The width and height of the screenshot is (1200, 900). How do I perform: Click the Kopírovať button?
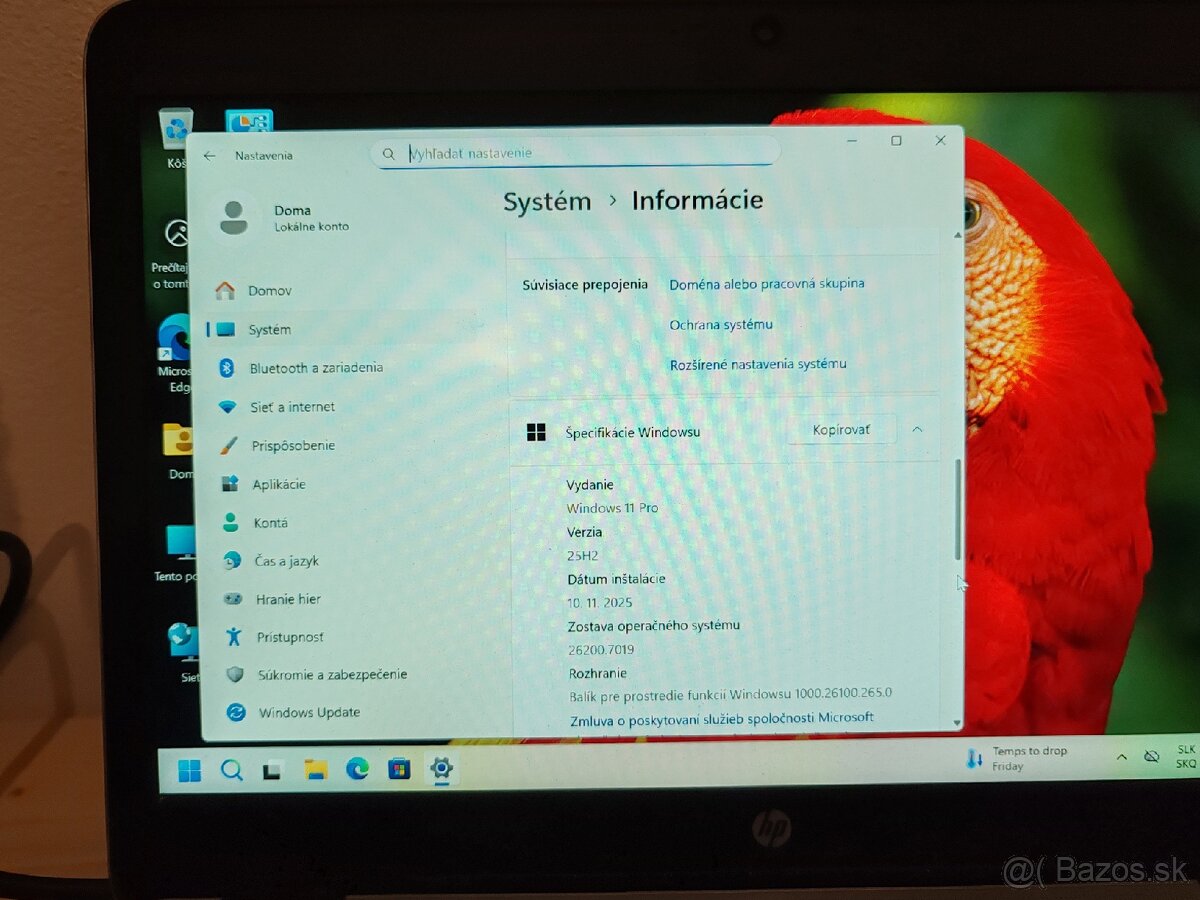pos(840,429)
